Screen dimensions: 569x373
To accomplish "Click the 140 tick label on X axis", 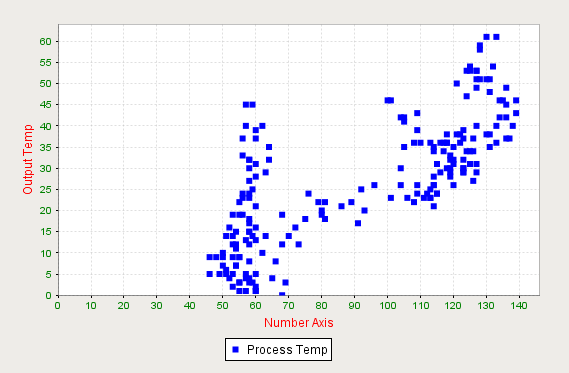I will tap(519, 306).
